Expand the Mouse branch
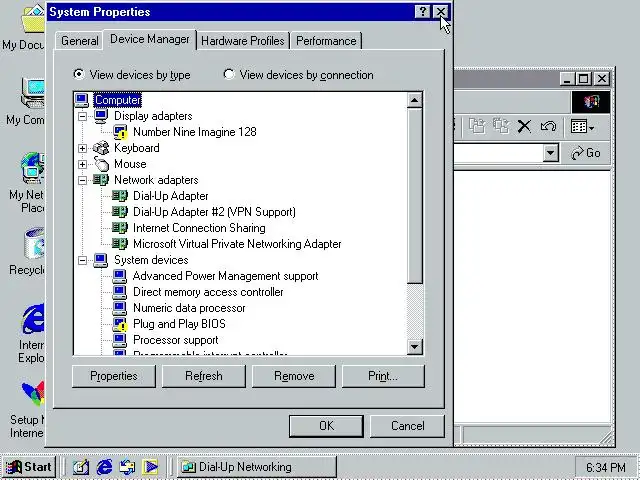Image resolution: width=640 pixels, height=480 pixels. click(82, 164)
